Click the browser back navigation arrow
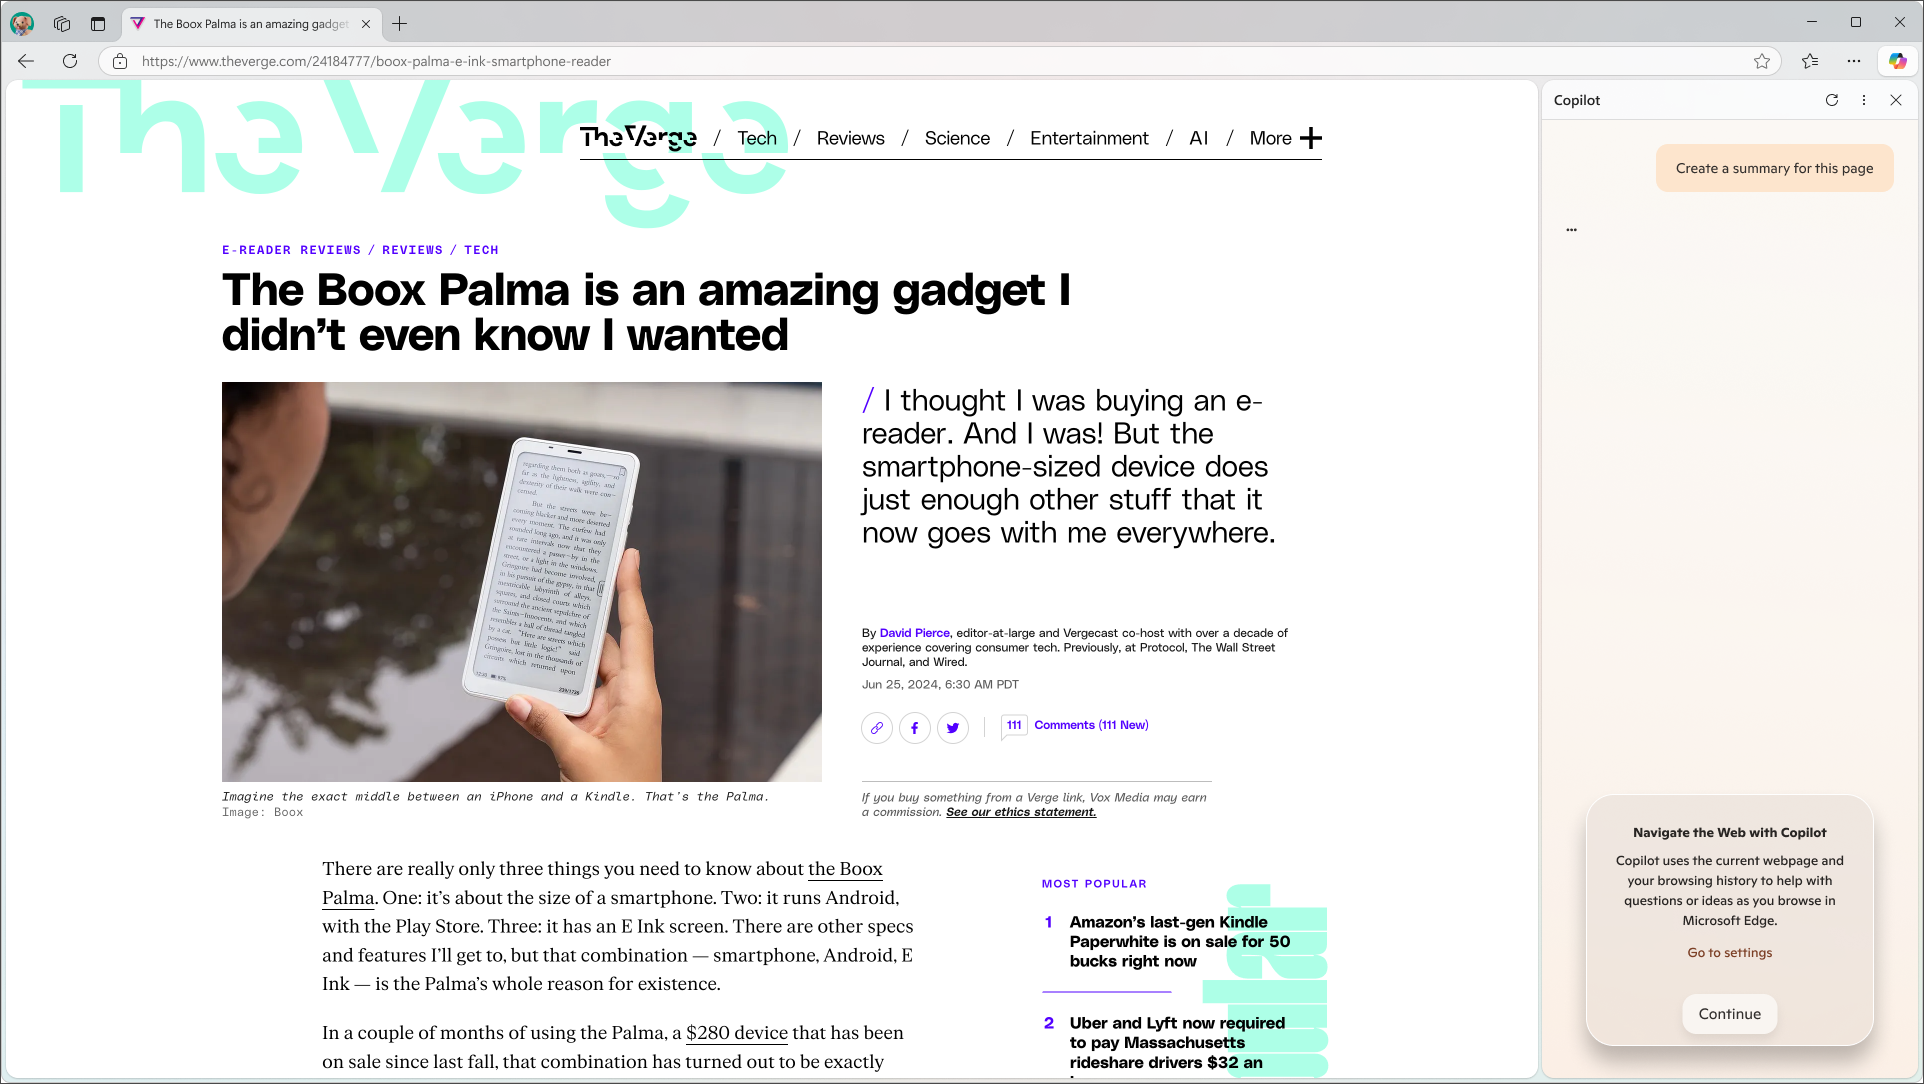This screenshot has height=1084, width=1924. pyautogui.click(x=26, y=61)
